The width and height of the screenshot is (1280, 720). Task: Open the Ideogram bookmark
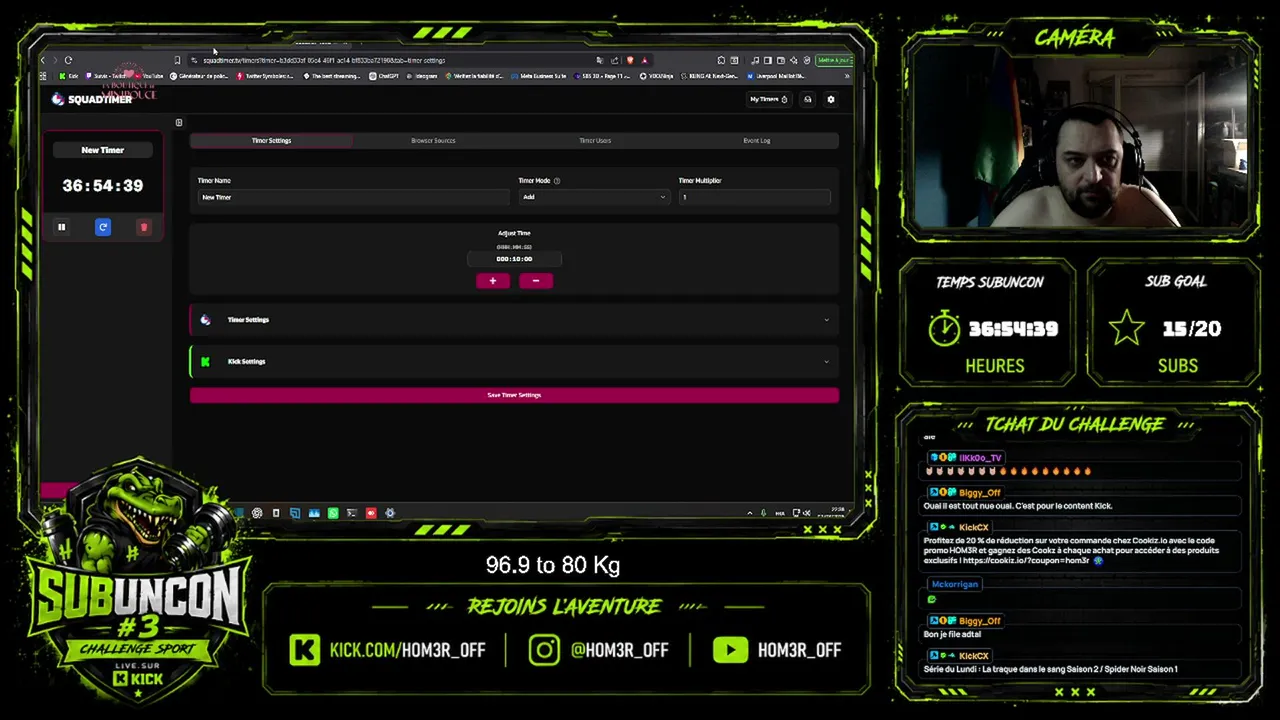point(423,76)
